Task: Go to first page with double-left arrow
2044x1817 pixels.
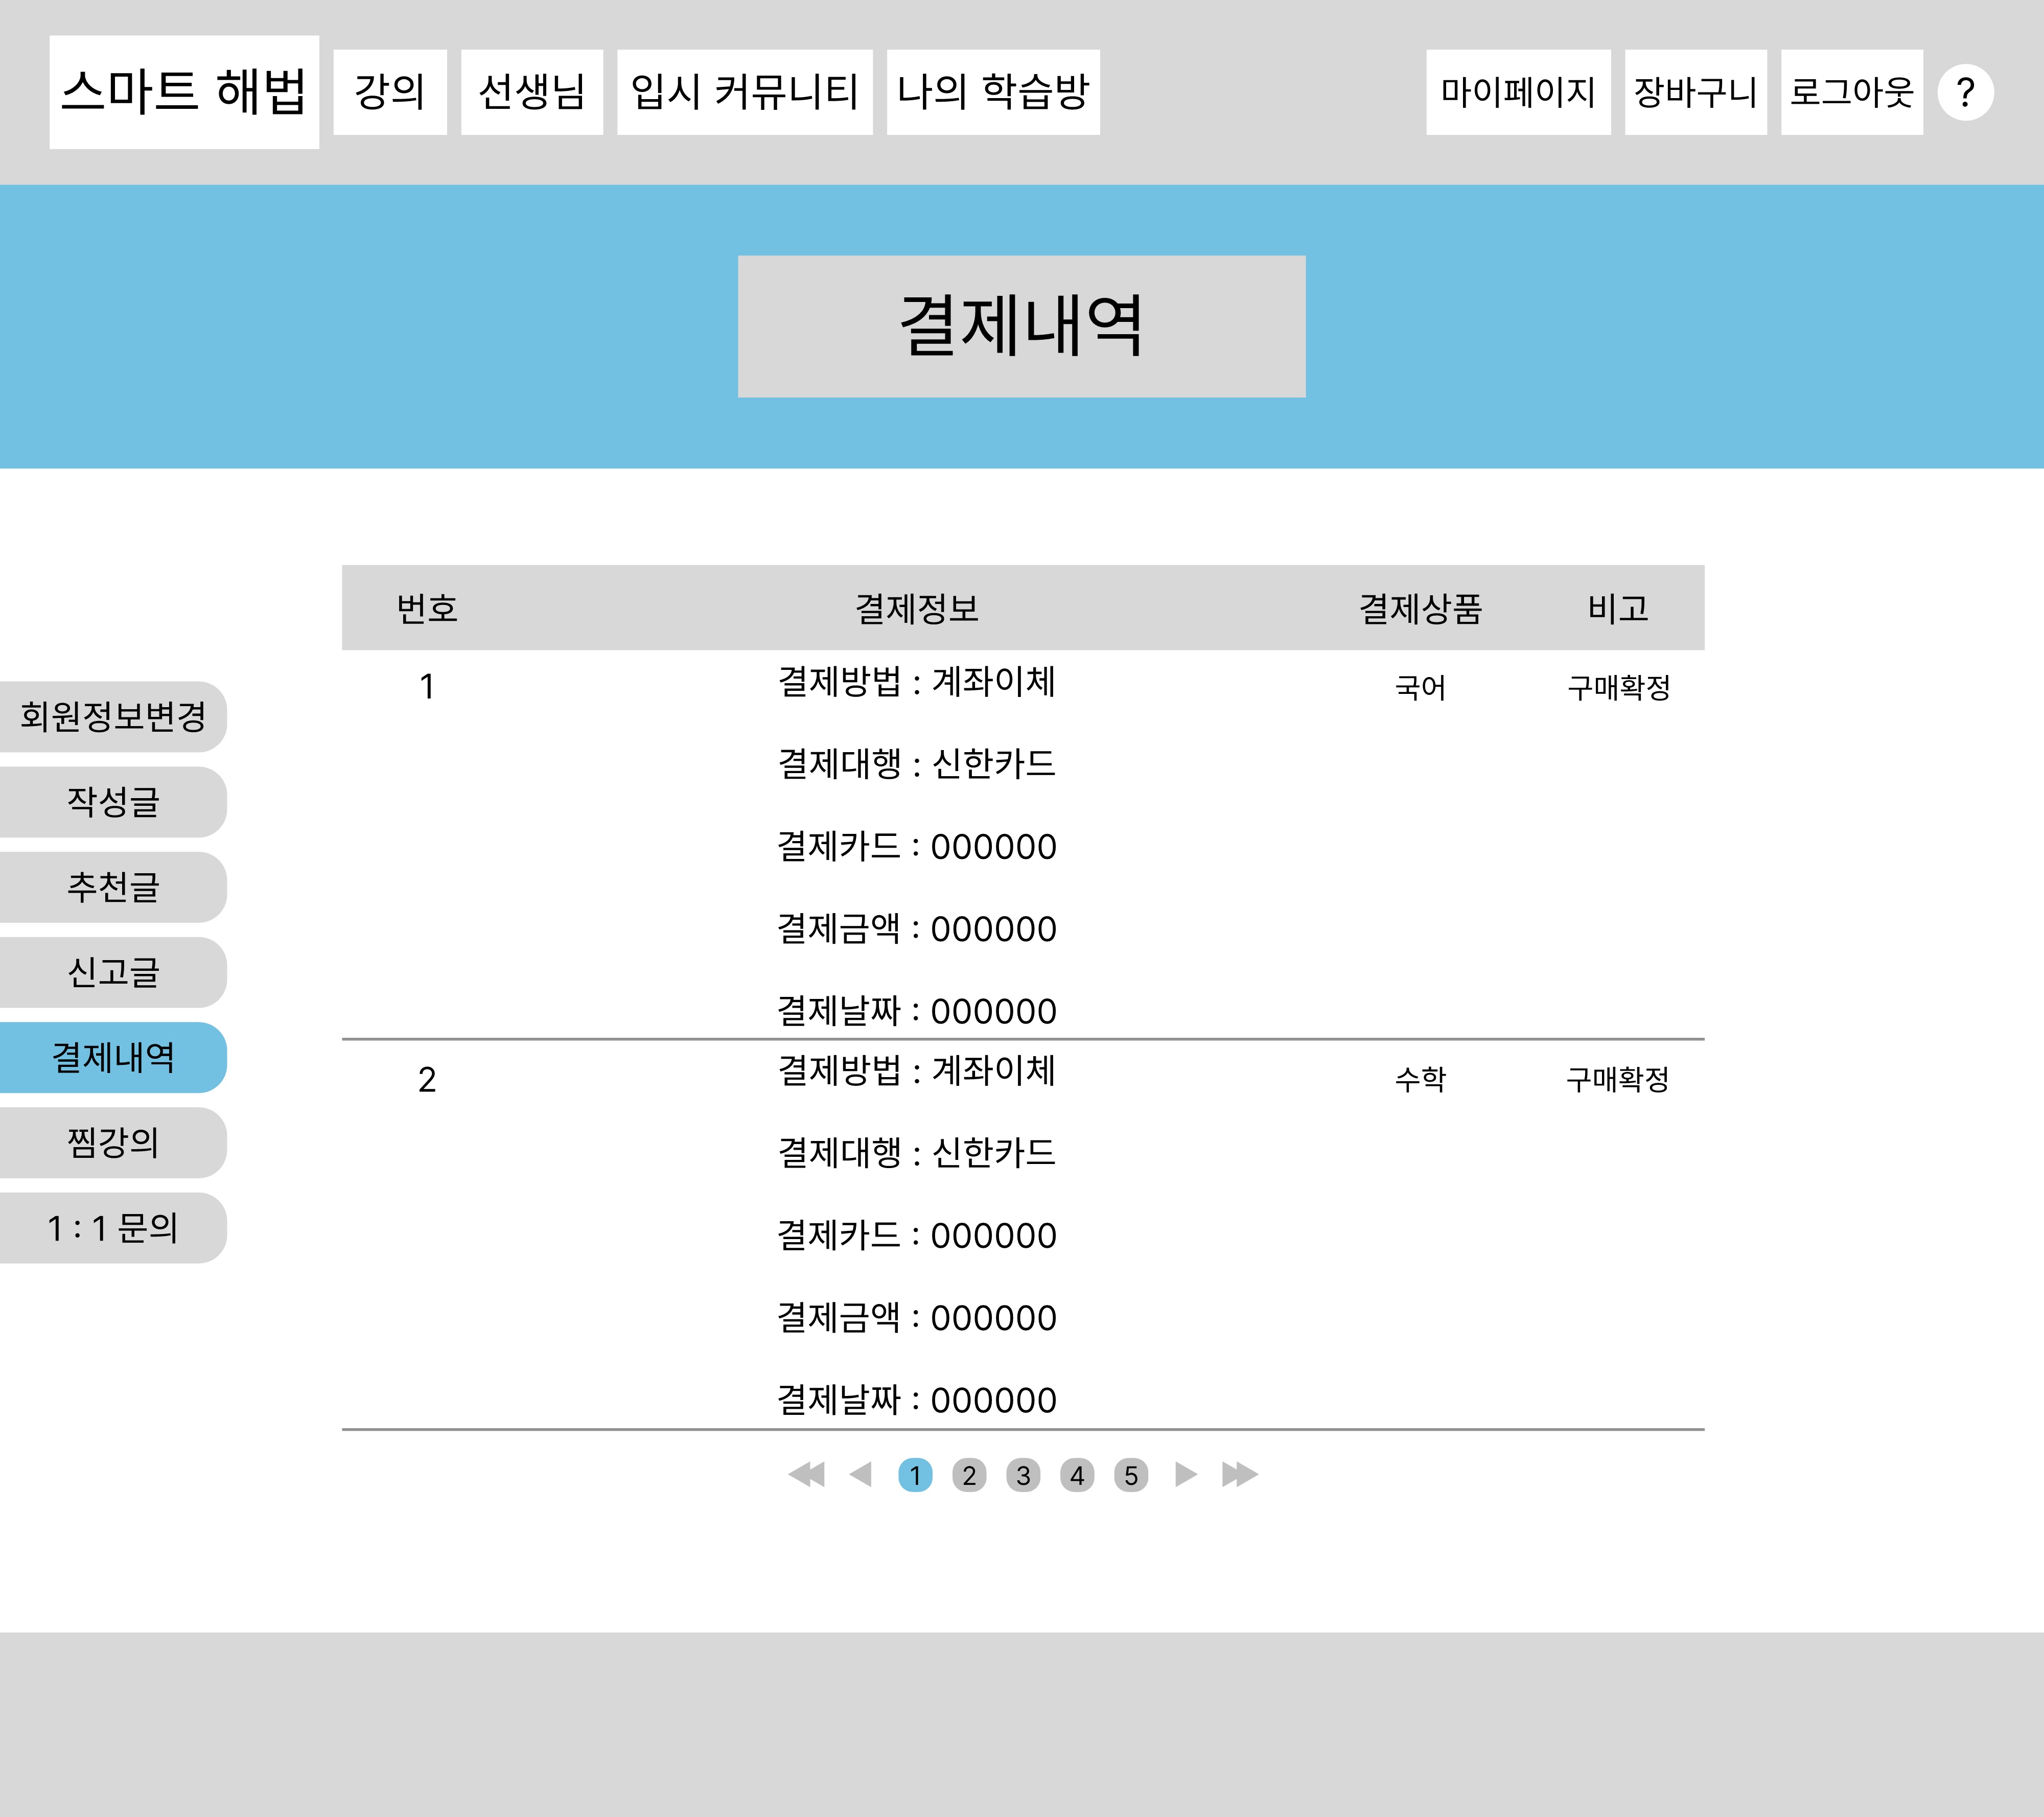Action: 806,1474
